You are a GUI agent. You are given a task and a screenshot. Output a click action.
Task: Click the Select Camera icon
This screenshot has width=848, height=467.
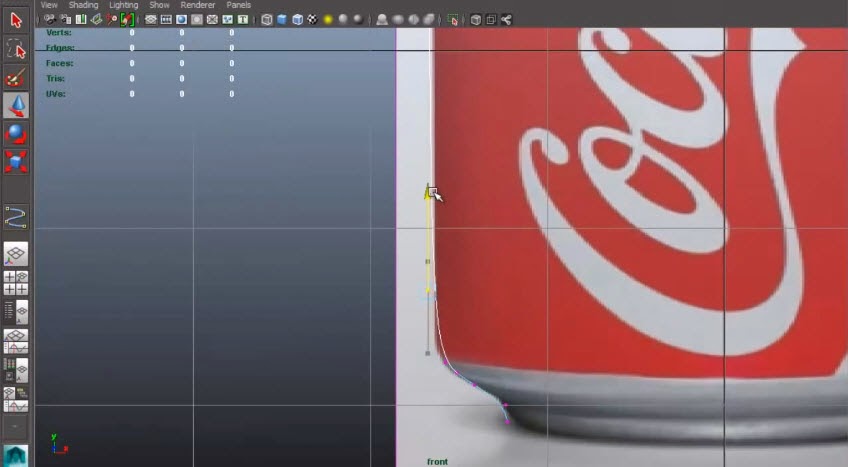50,20
